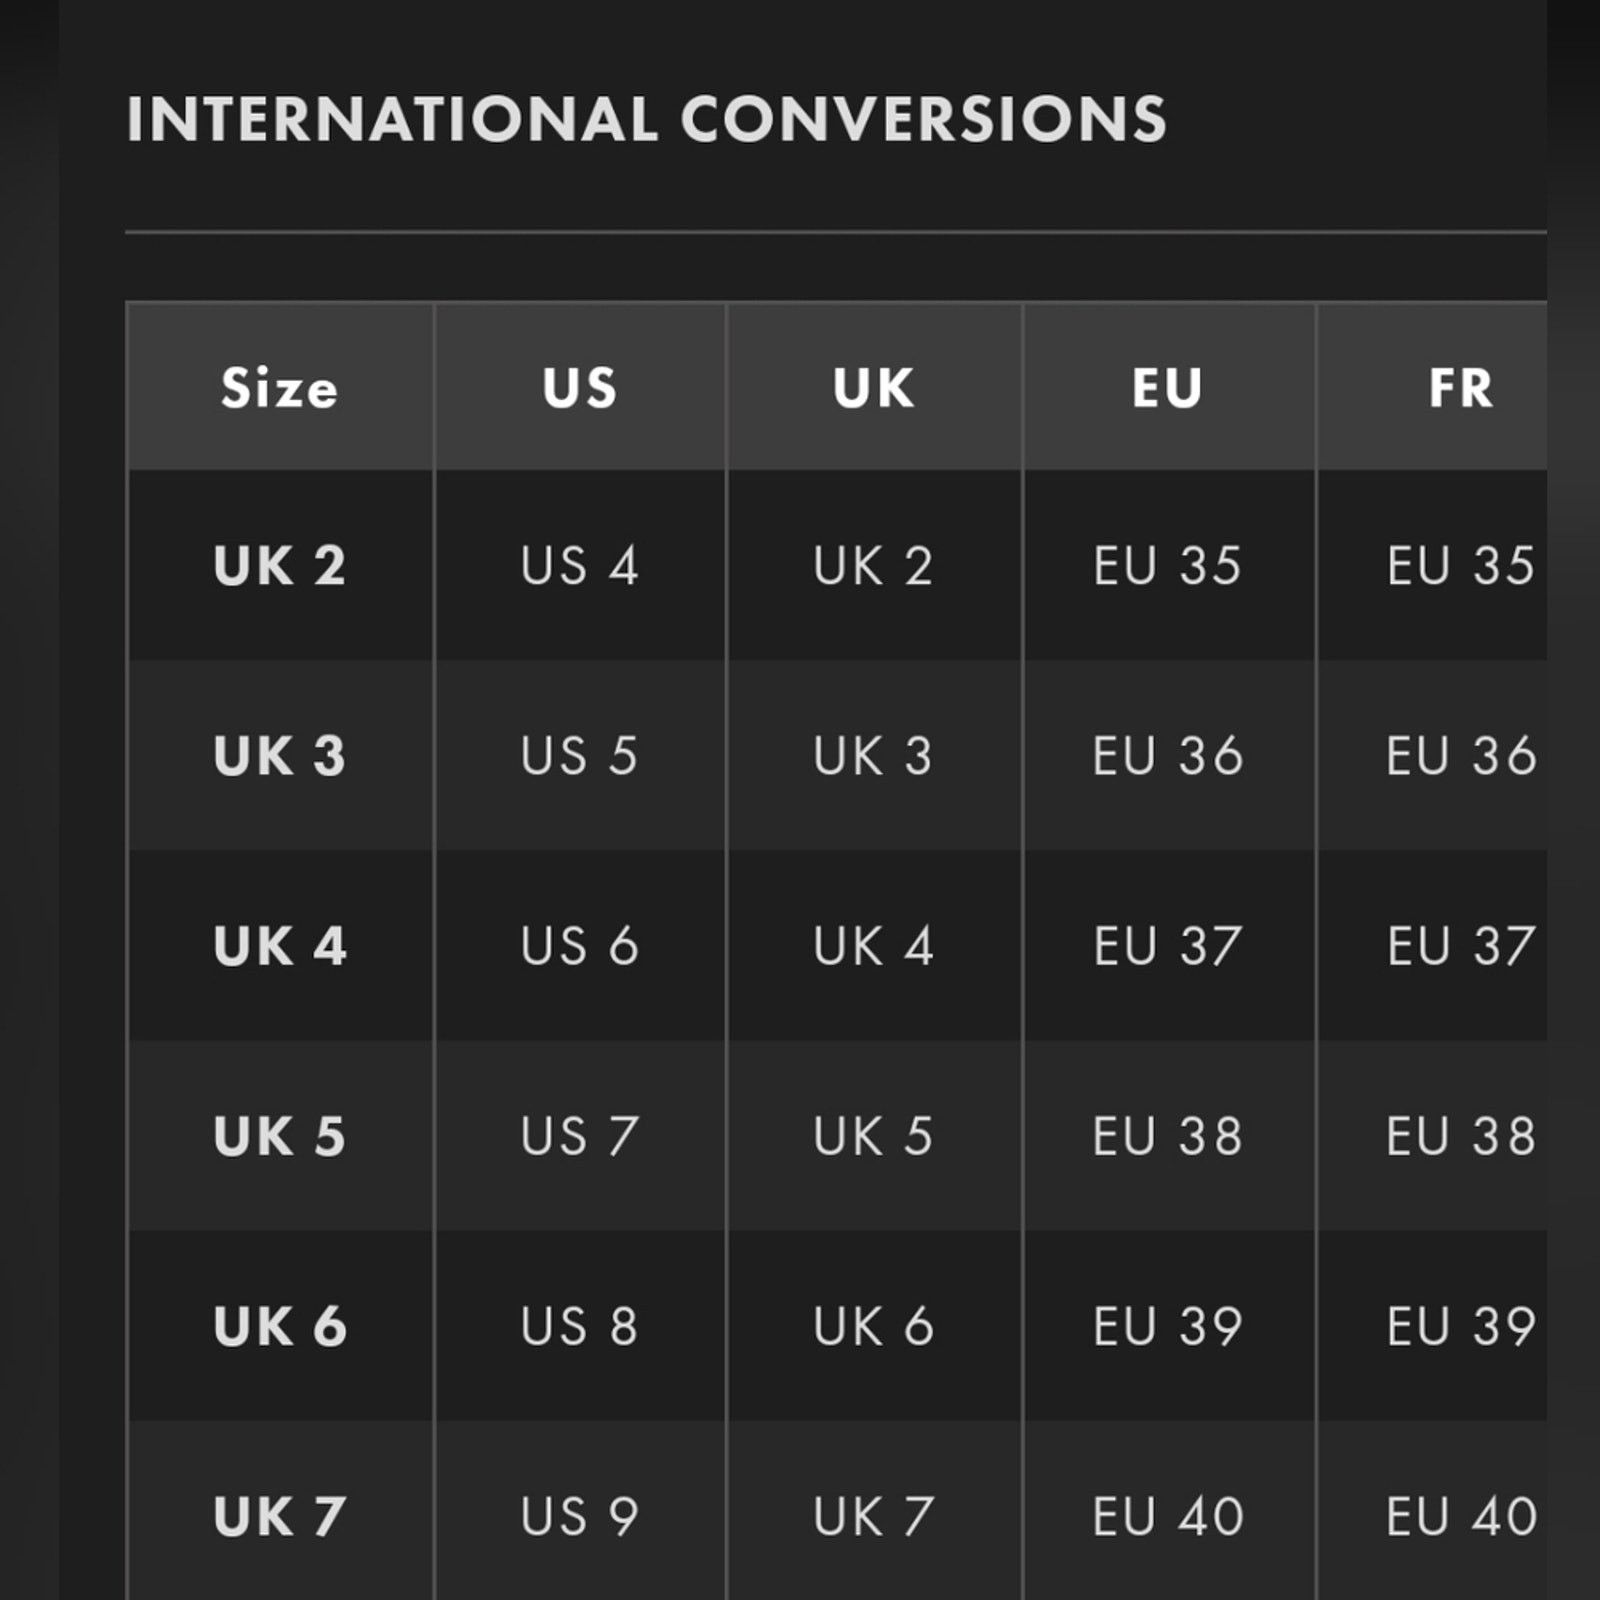Image resolution: width=1600 pixels, height=1600 pixels.
Task: Click the FR column header
Action: (x=1460, y=387)
